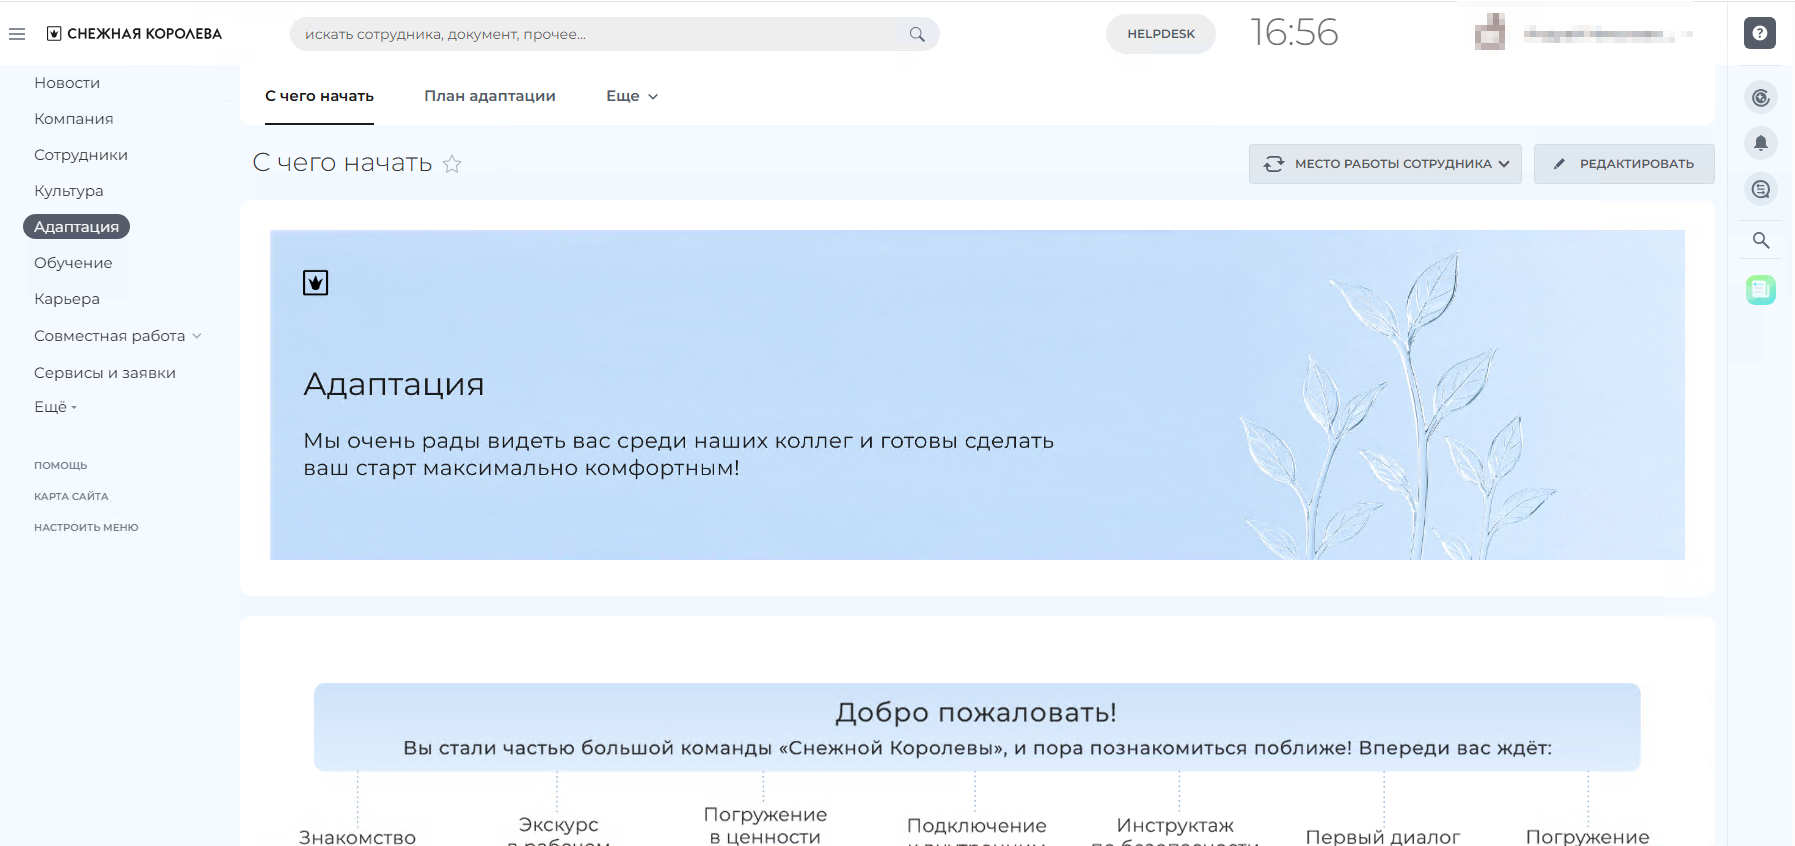Open Новости in the left menu
The height and width of the screenshot is (846, 1795).
67,83
